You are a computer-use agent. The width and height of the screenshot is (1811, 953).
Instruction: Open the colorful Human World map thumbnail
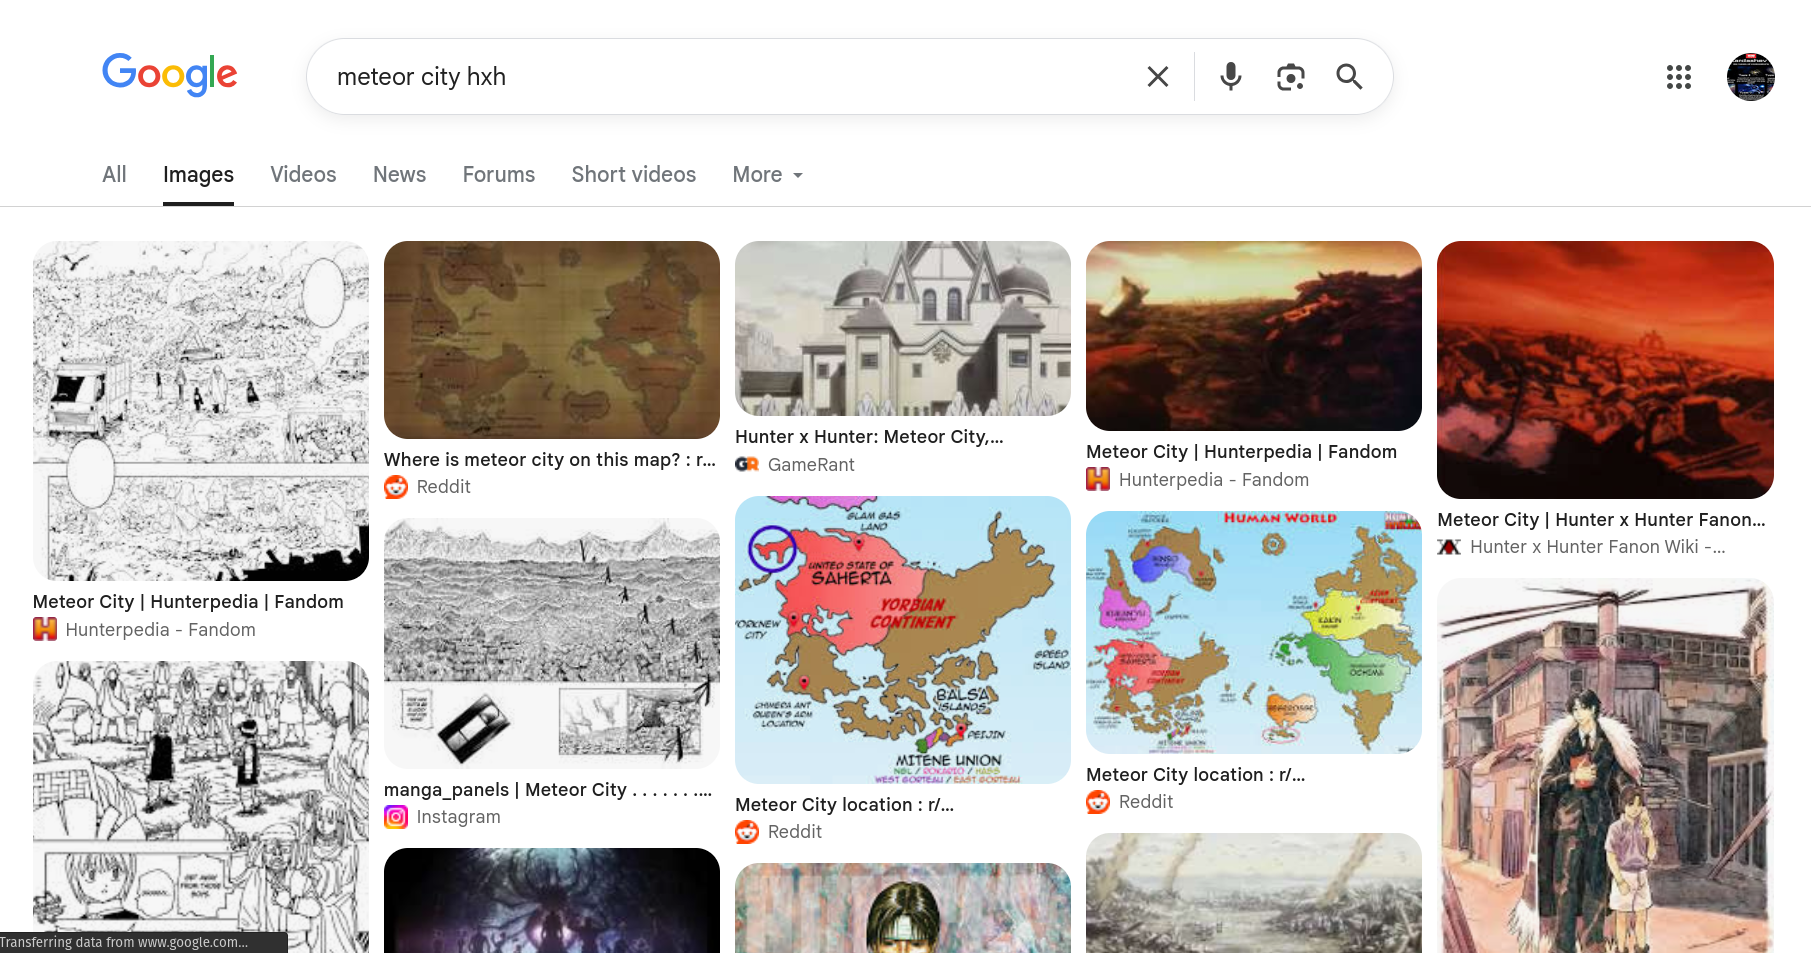[1254, 633]
